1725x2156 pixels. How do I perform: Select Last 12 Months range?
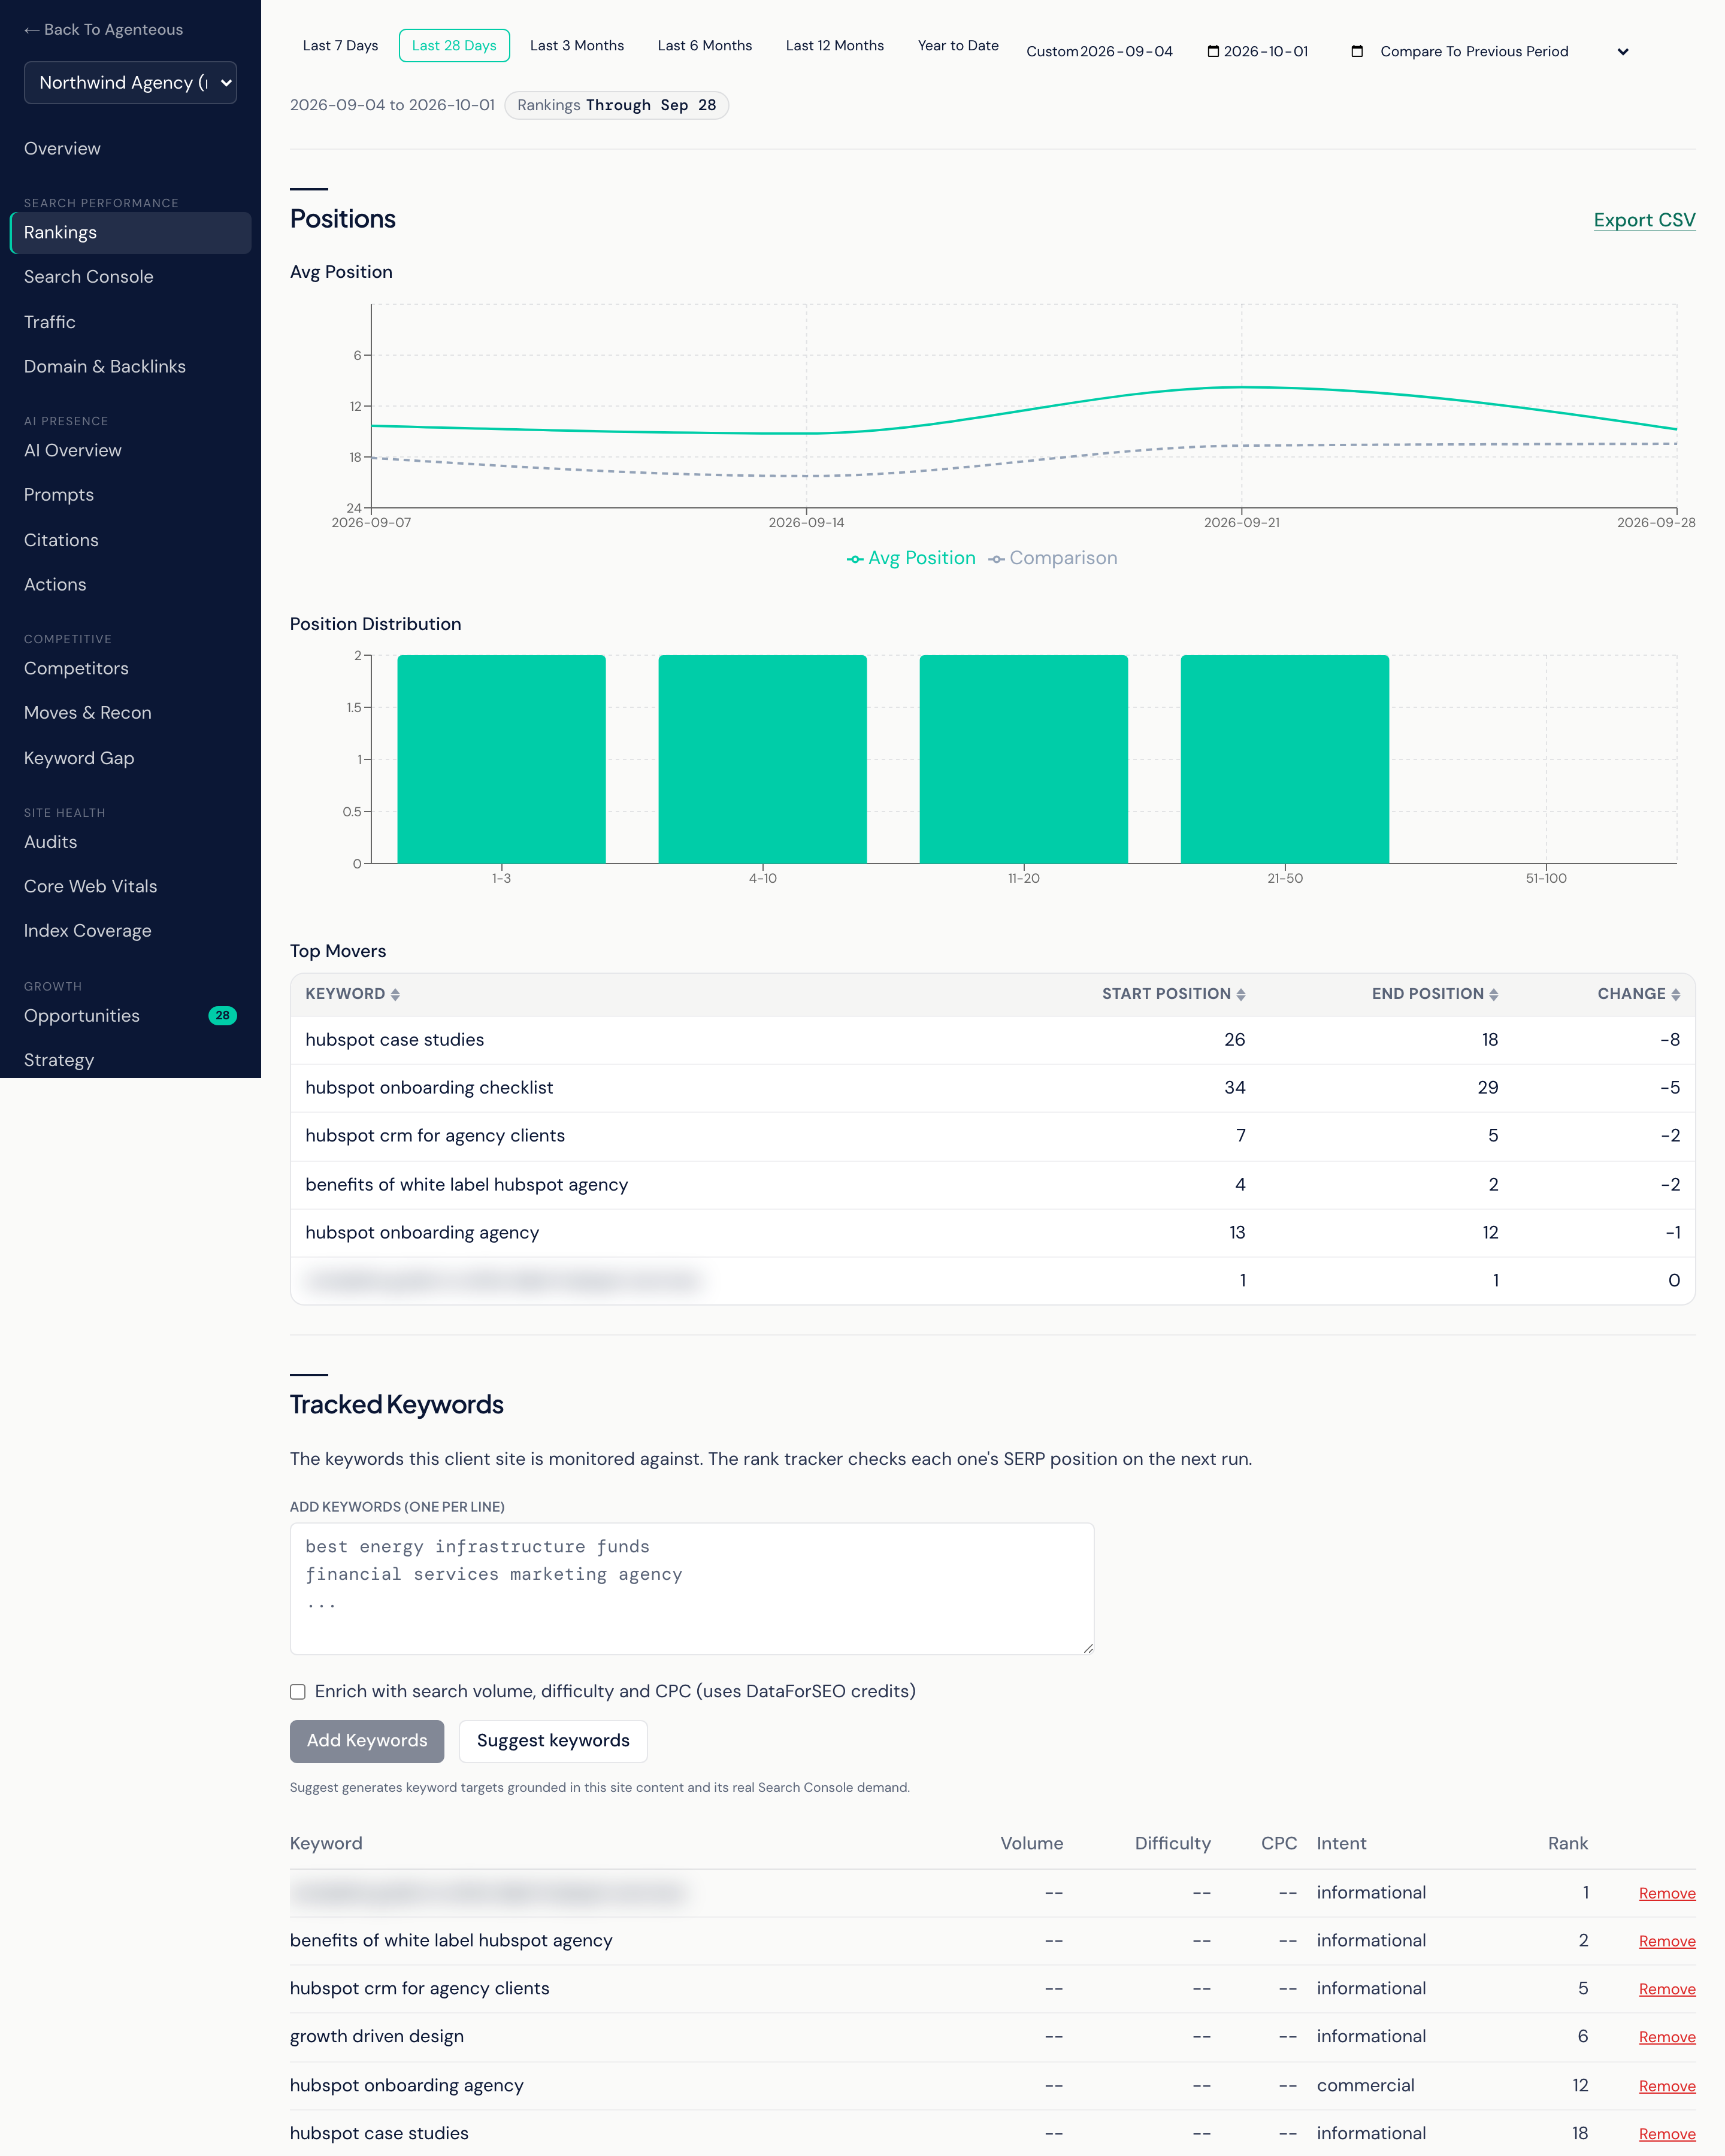pyautogui.click(x=835, y=46)
